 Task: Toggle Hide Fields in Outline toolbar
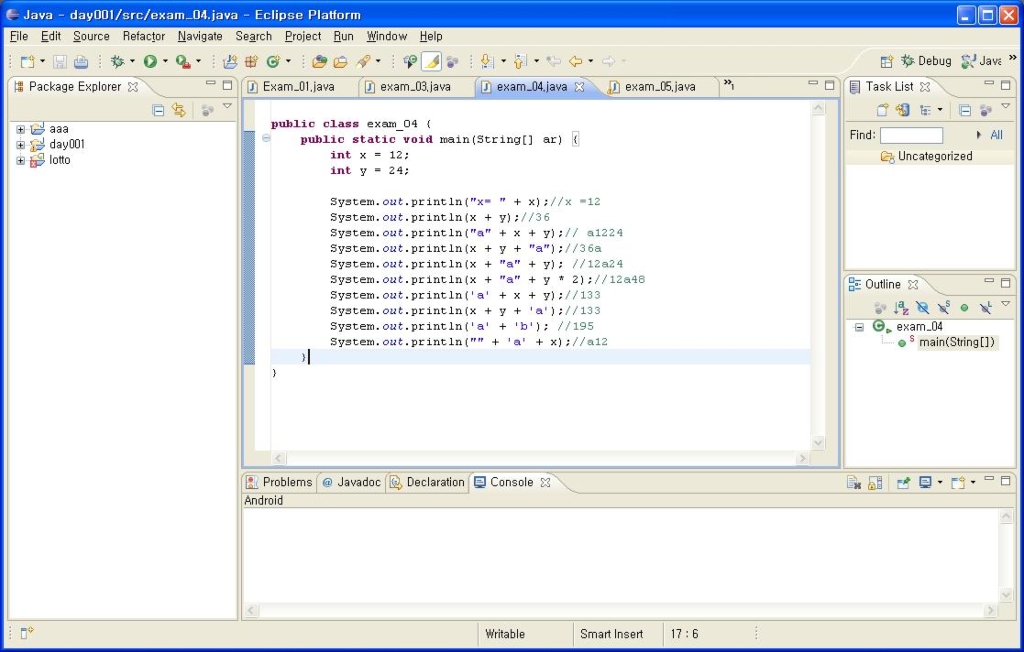coord(922,307)
